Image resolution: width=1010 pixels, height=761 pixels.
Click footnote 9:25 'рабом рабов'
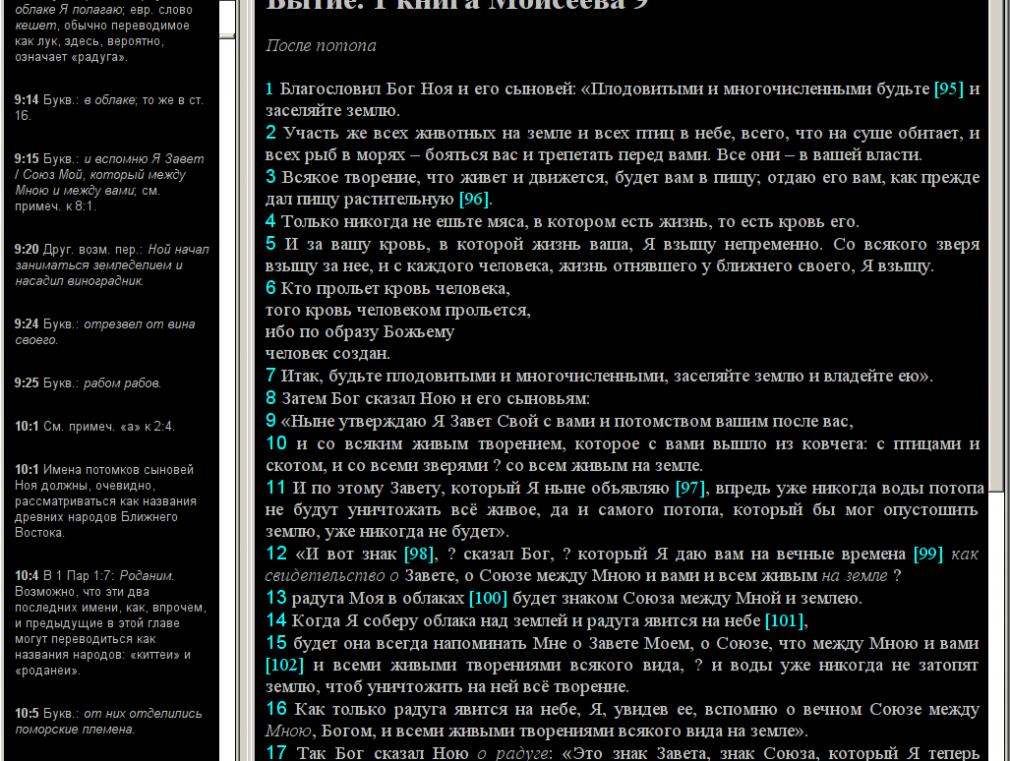(88, 383)
